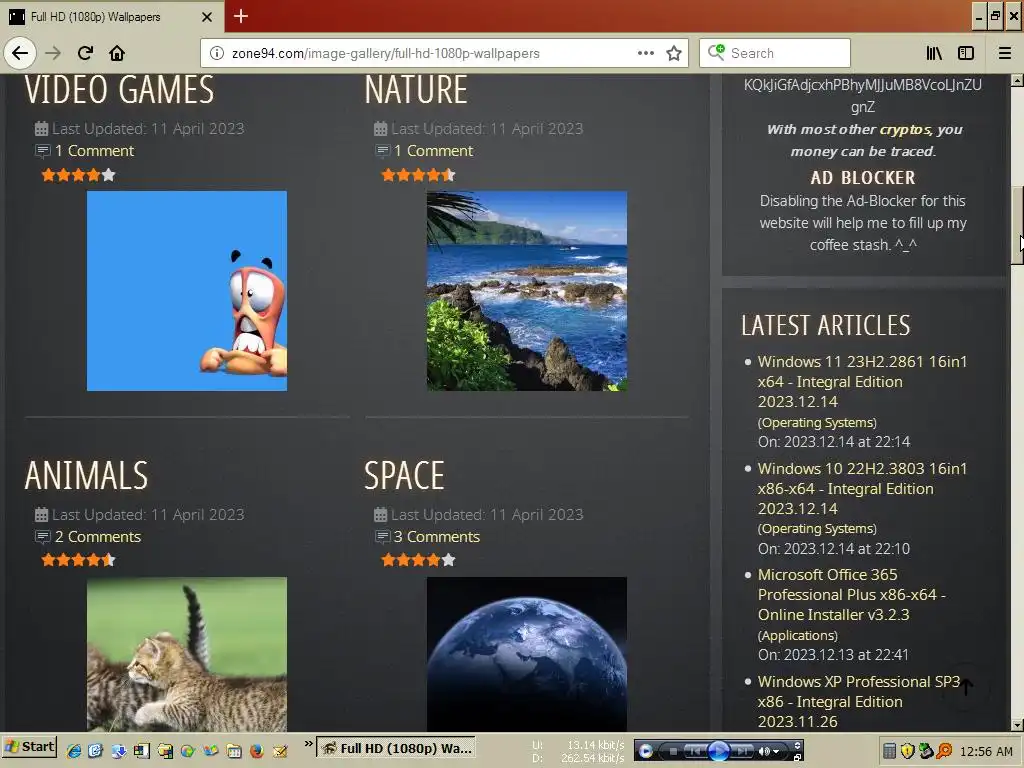1024x768 pixels.
Task: Open the ANIMALS gallery heading
Action: [x=87, y=475]
